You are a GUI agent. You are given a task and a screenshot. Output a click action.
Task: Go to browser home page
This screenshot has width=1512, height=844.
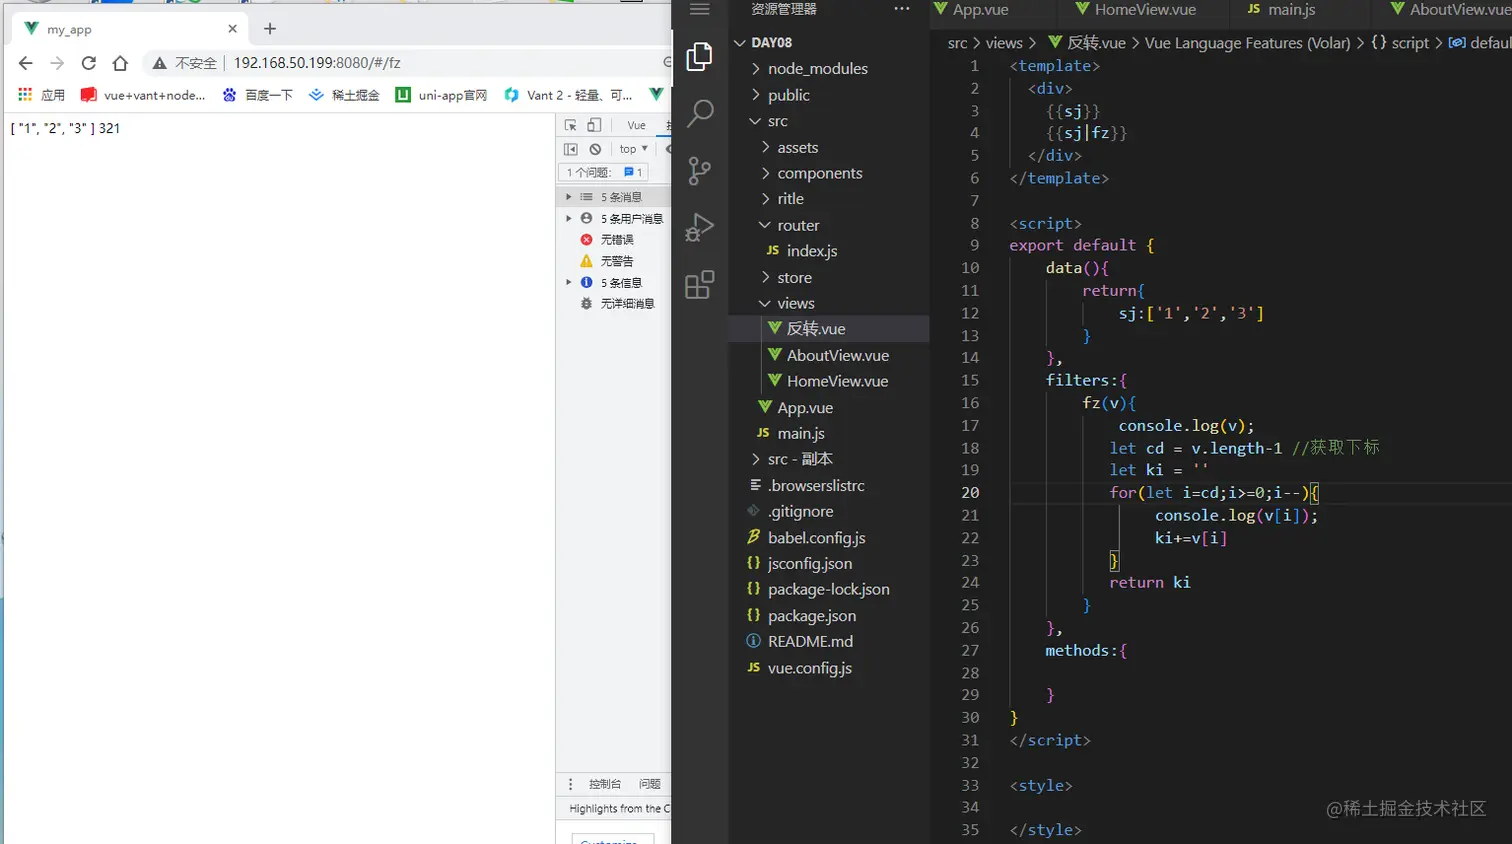(x=120, y=63)
